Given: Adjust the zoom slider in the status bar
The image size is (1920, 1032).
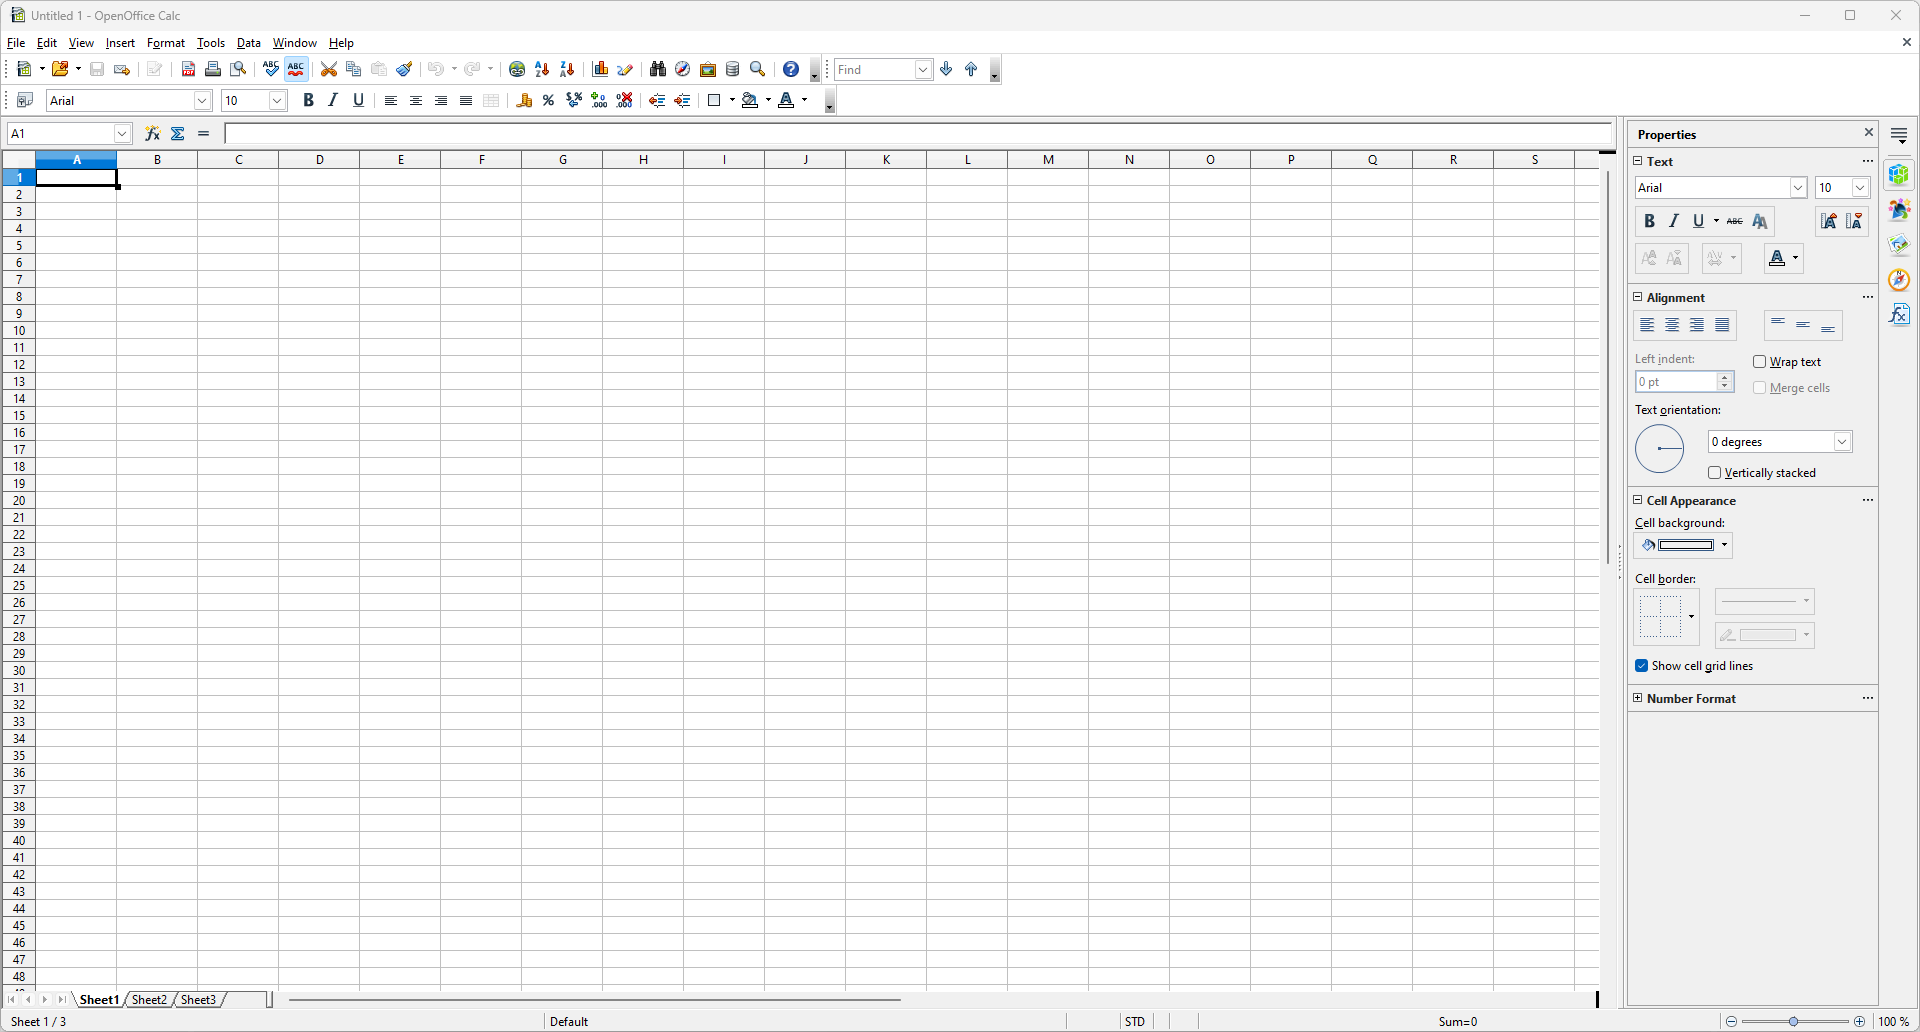Looking at the screenshot, I should 1795,1021.
